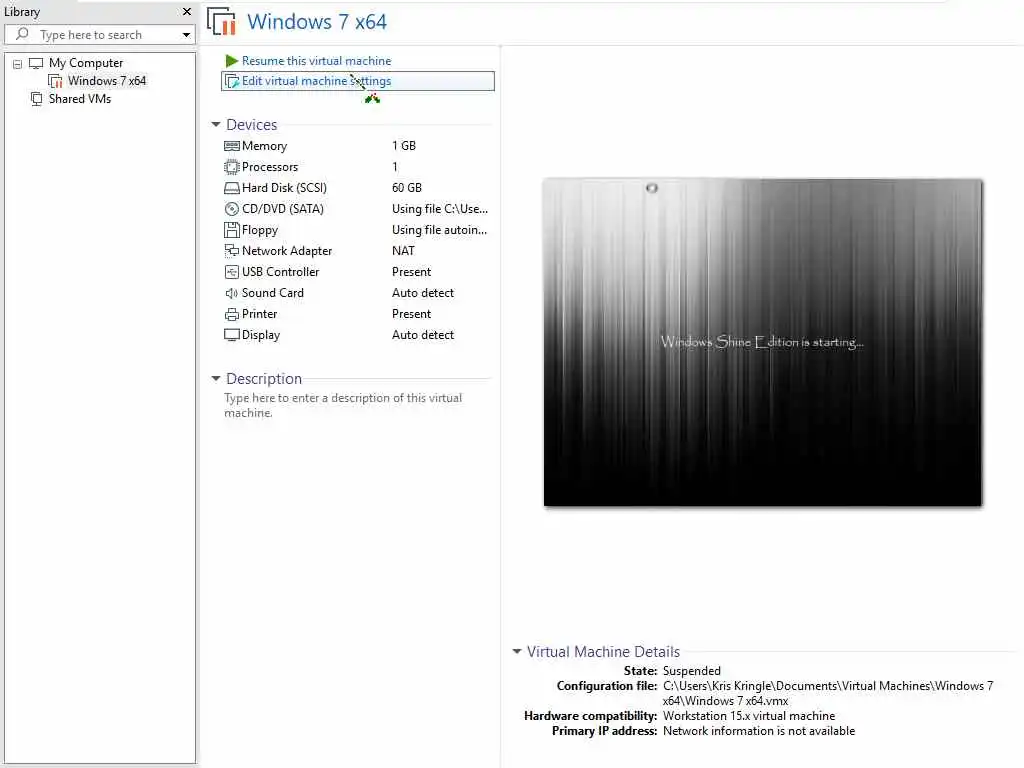Click the VM description text field
Image resolution: width=1024 pixels, height=768 pixels.
343,406
